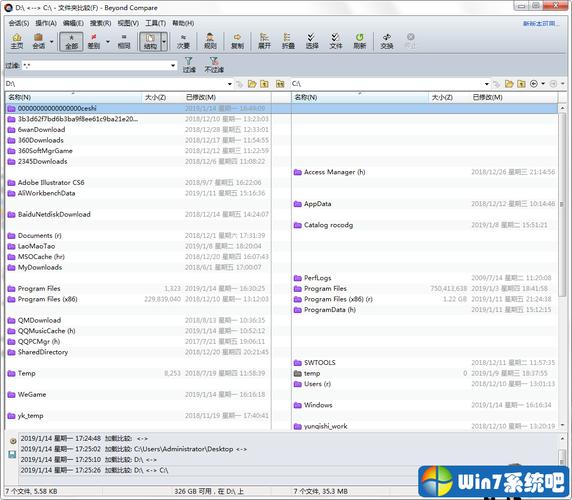Click the double-folder icon between the path bars
The height and width of the screenshot is (500, 572).
pos(280,84)
